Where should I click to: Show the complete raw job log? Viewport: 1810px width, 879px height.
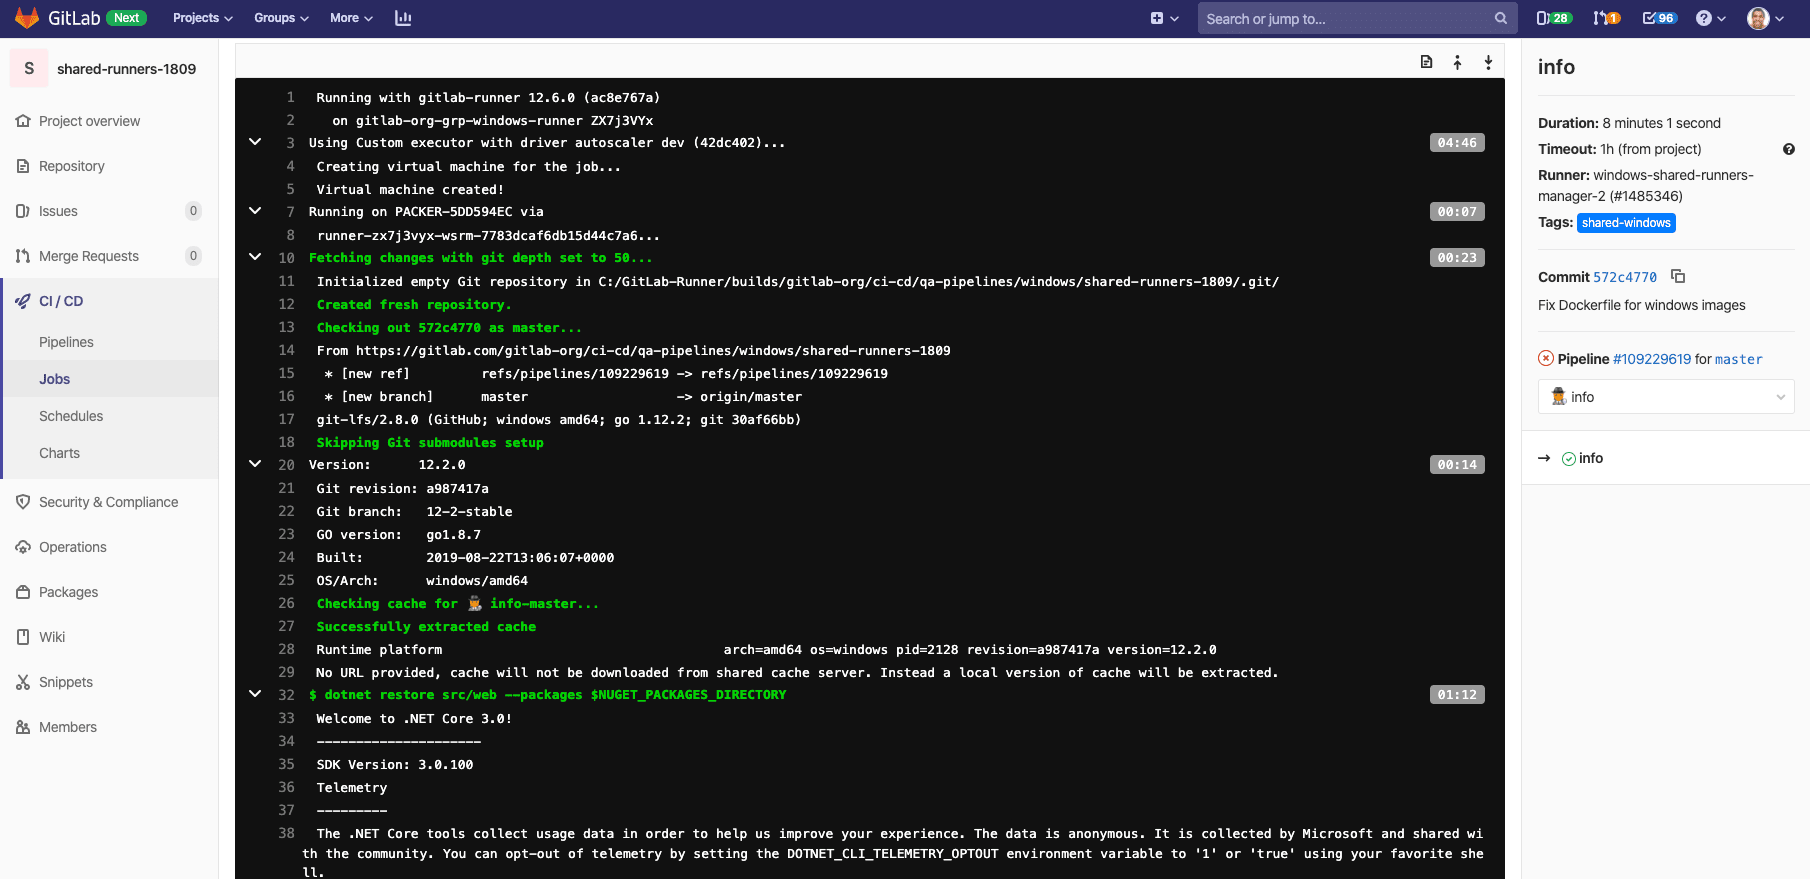(1427, 62)
